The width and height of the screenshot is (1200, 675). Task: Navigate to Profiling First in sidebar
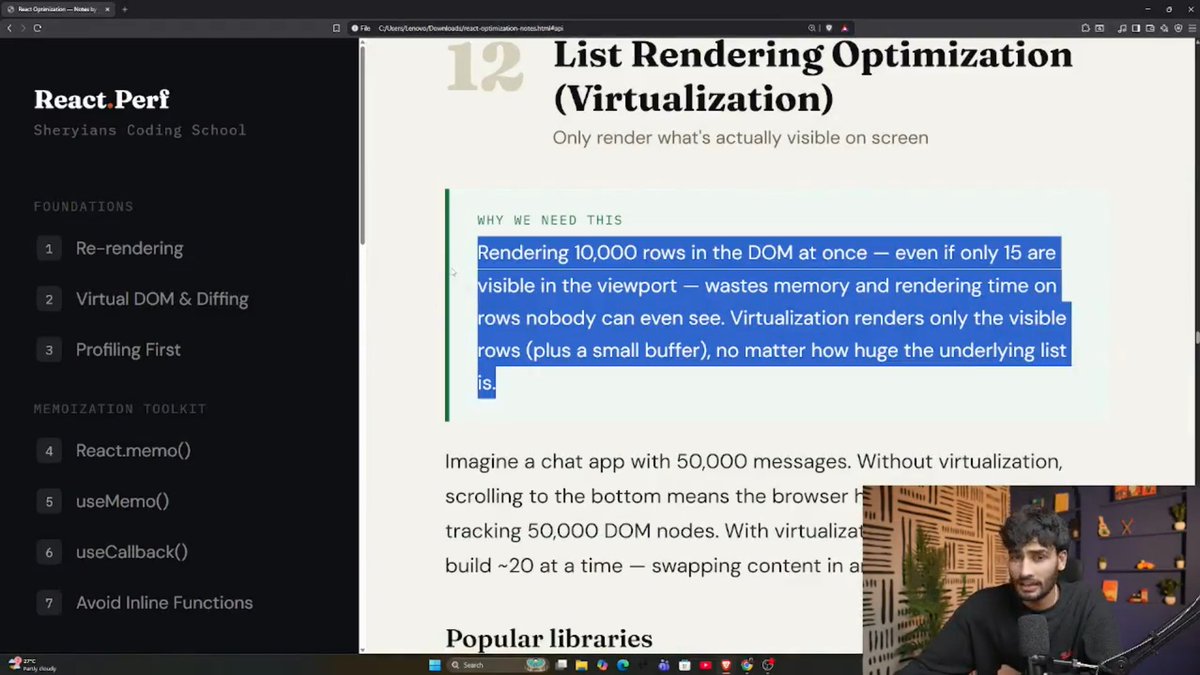pyautogui.click(x=128, y=350)
